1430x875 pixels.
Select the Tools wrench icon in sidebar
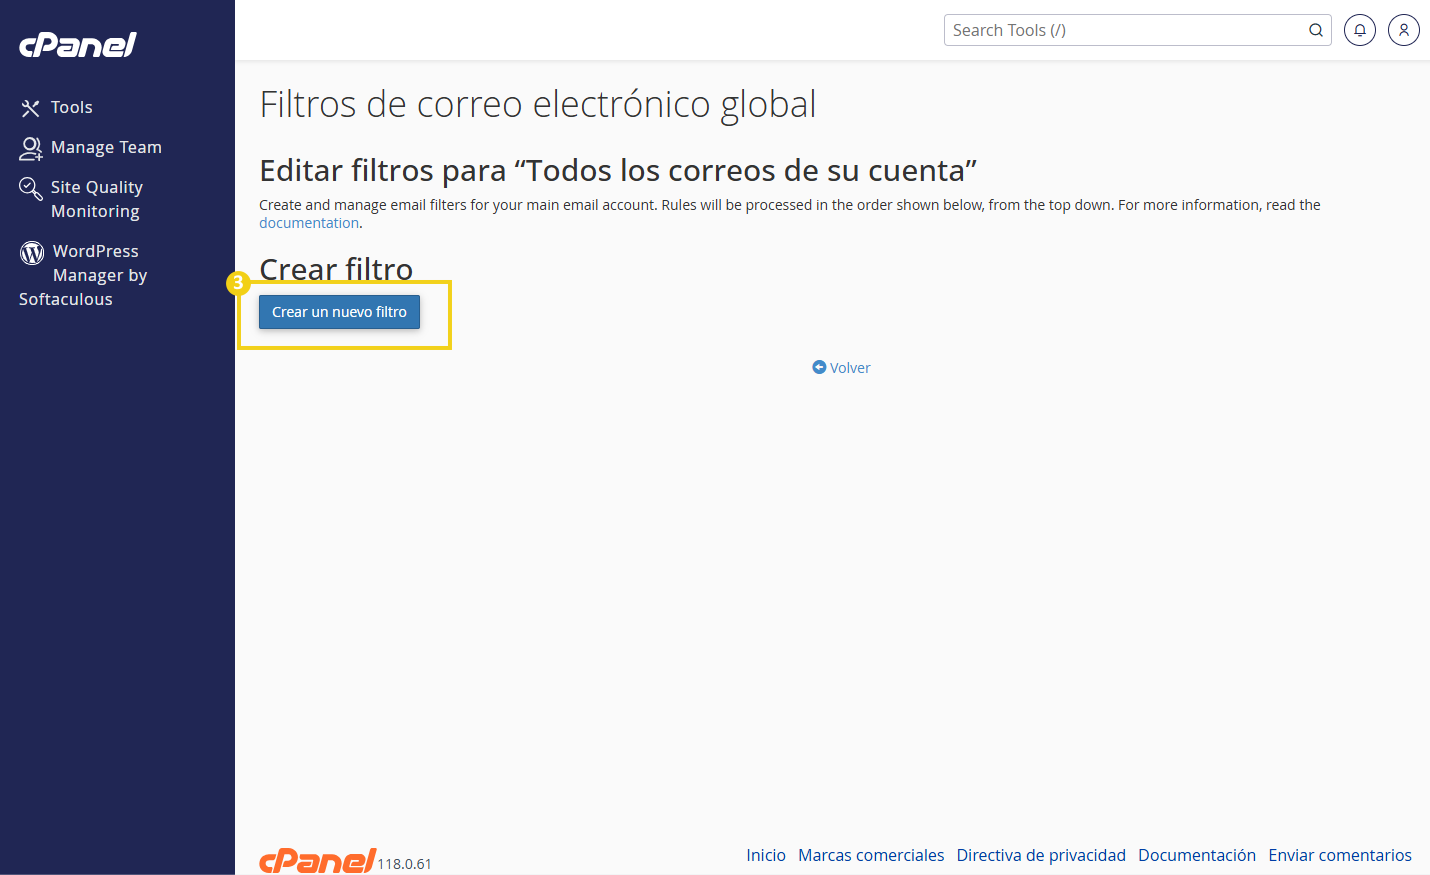coord(28,107)
